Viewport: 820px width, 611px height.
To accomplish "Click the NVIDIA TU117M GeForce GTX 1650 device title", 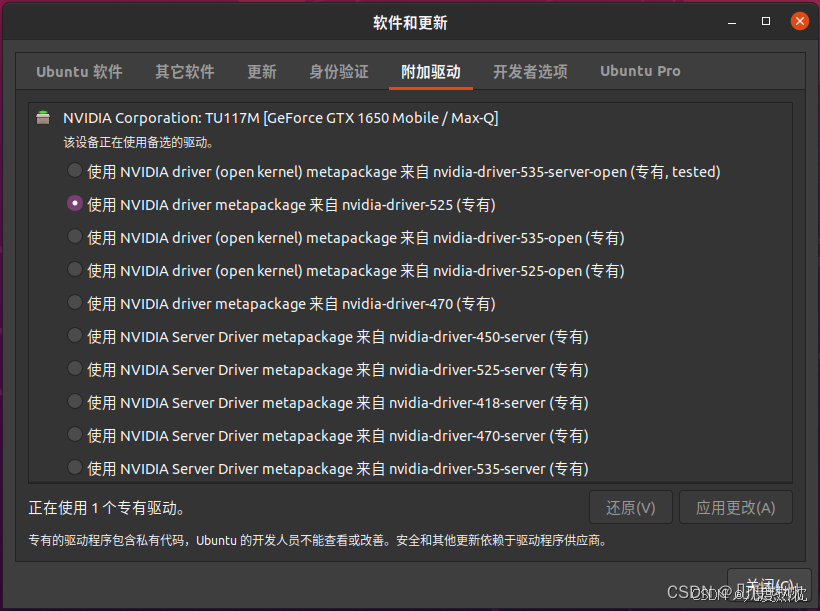I will pyautogui.click(x=280, y=118).
